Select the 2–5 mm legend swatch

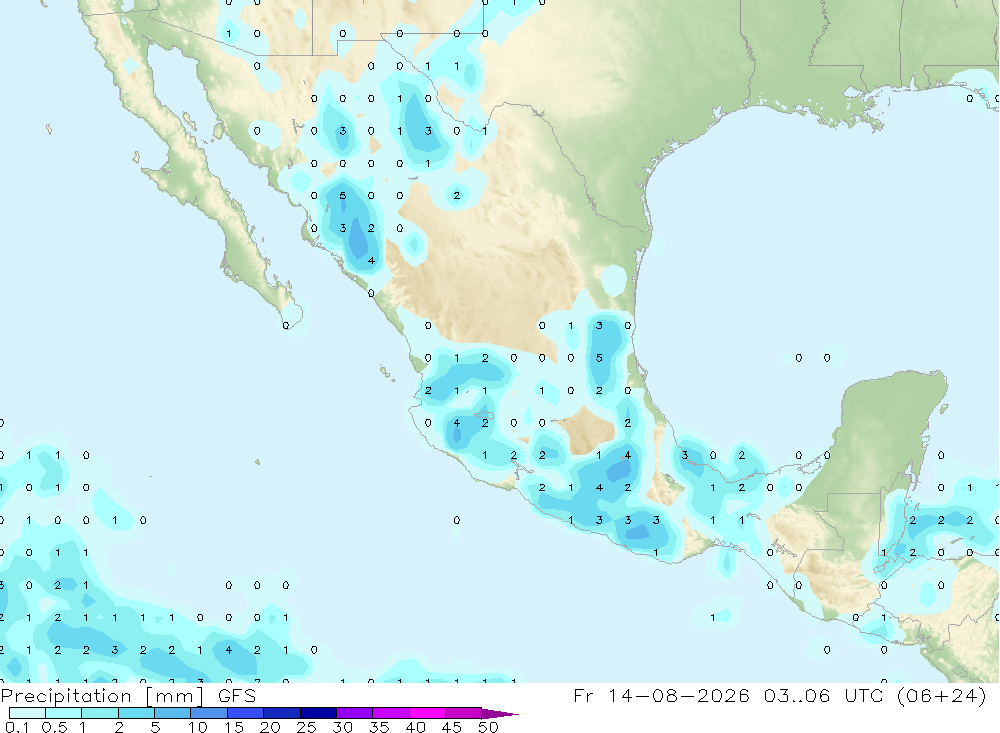(x=136, y=713)
